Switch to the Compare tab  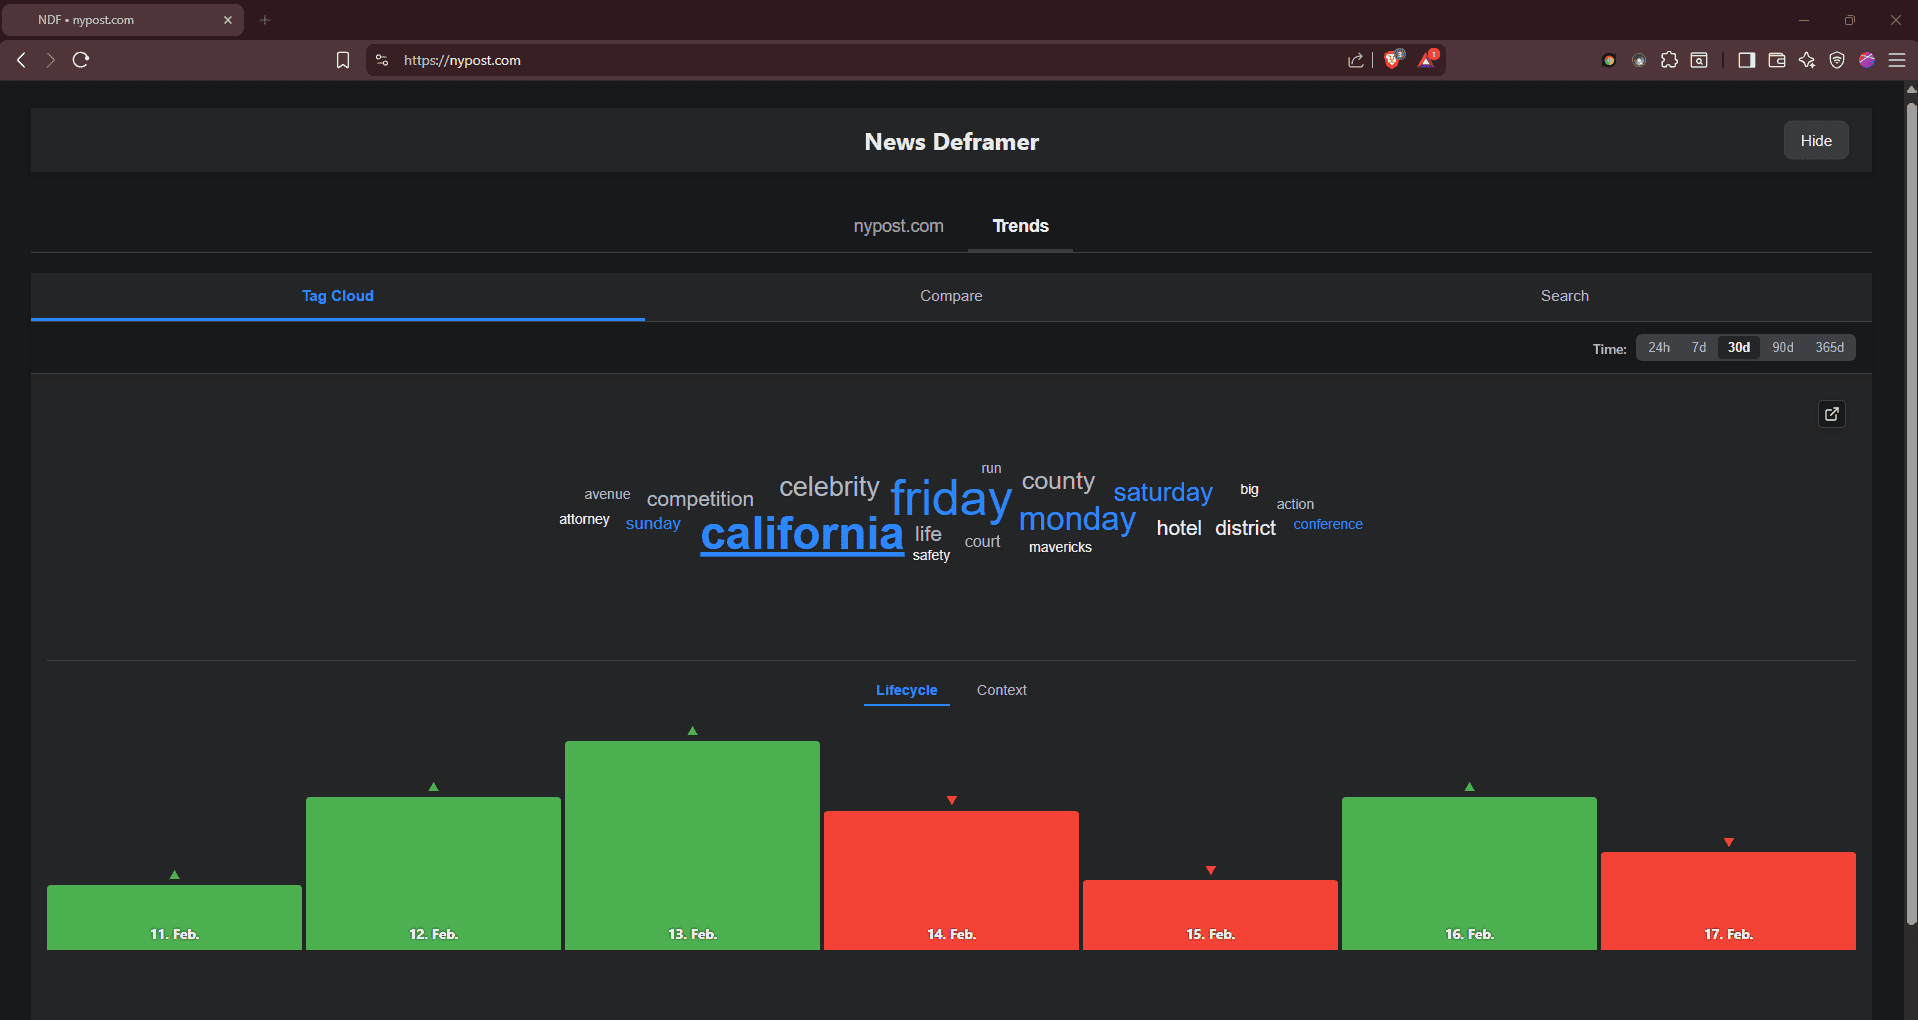pyautogui.click(x=951, y=296)
